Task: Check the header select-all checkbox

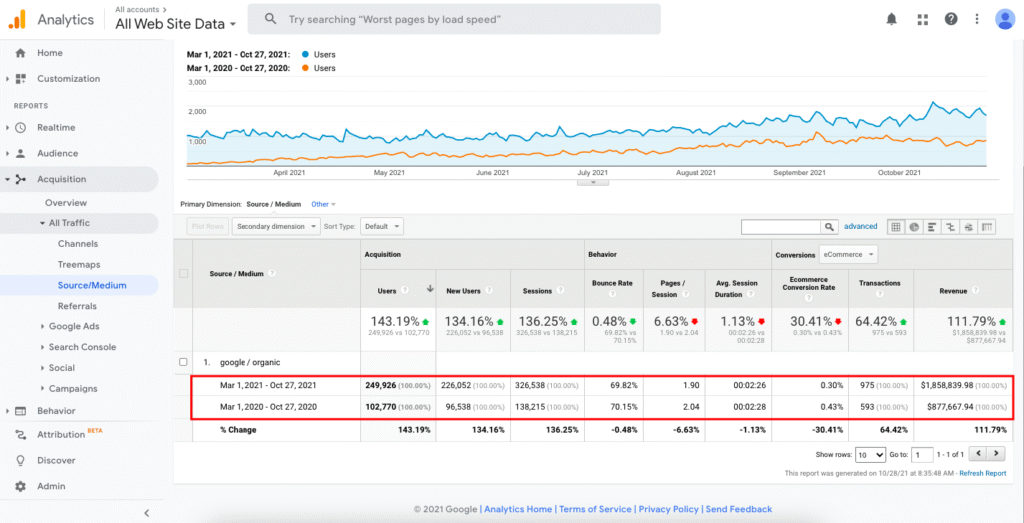Action: tap(183, 274)
